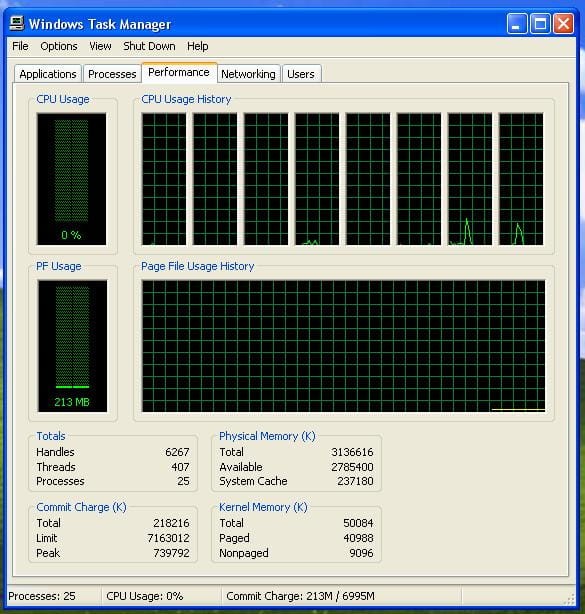The height and width of the screenshot is (614, 585).
Task: Minimize the Task Manager window
Action: [516, 23]
